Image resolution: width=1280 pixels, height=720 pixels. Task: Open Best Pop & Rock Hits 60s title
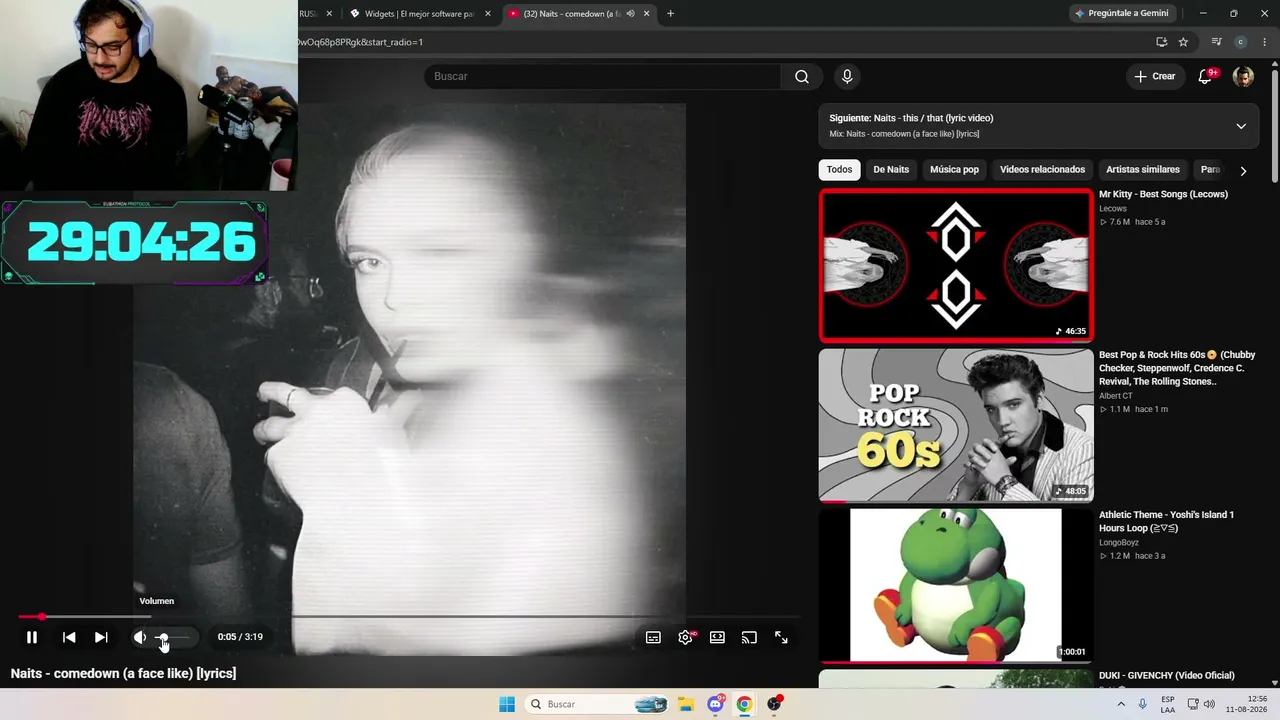[x=1177, y=368]
